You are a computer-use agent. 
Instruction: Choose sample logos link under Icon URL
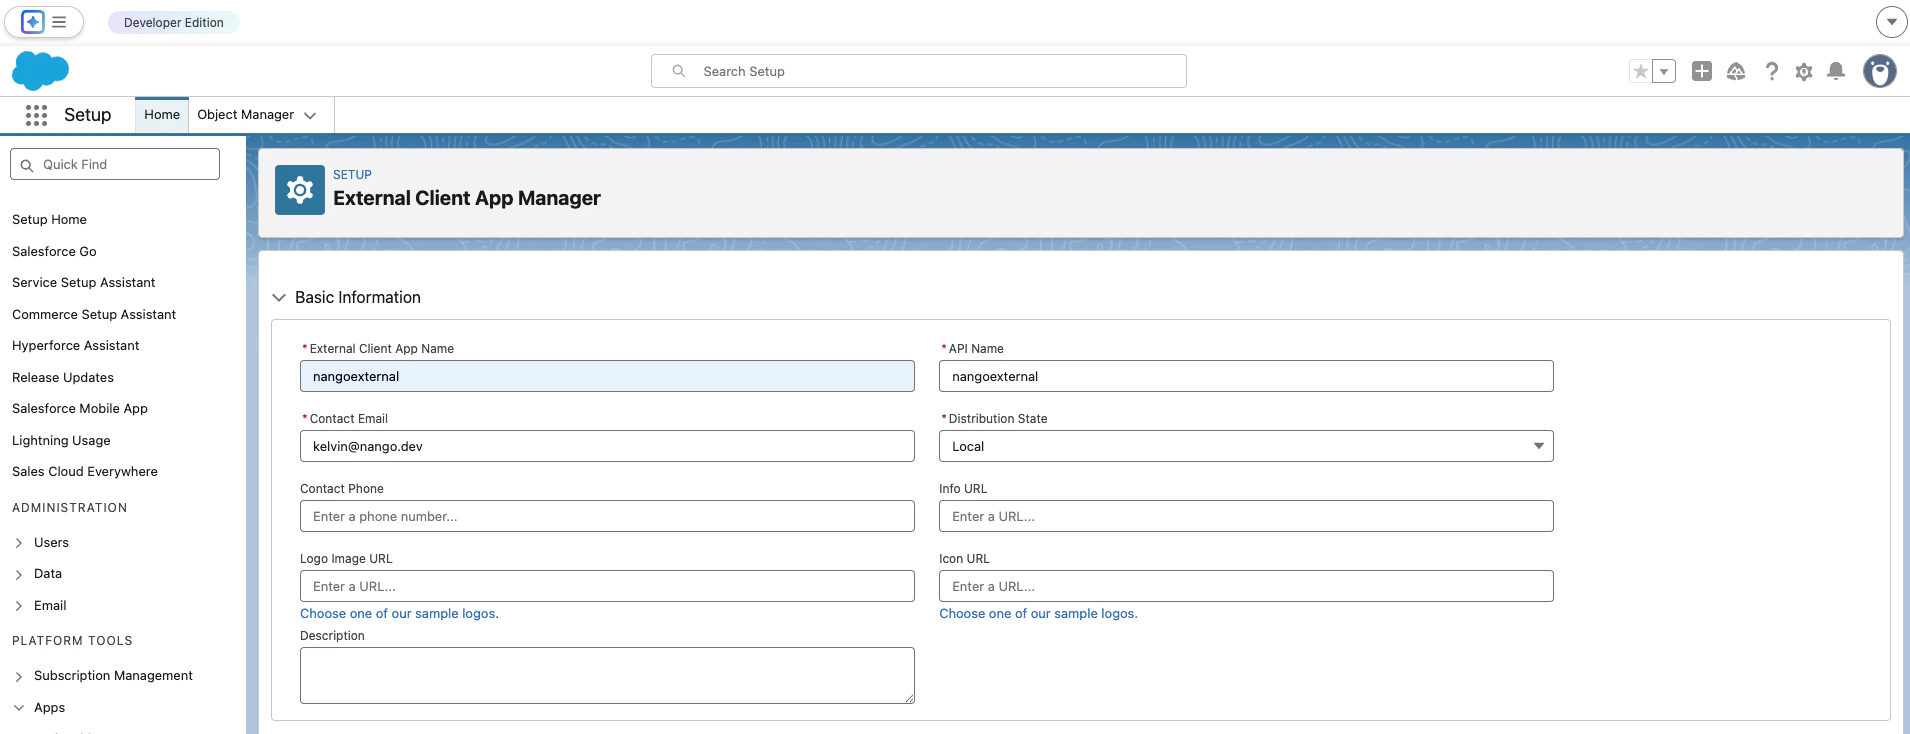[x=1038, y=614]
